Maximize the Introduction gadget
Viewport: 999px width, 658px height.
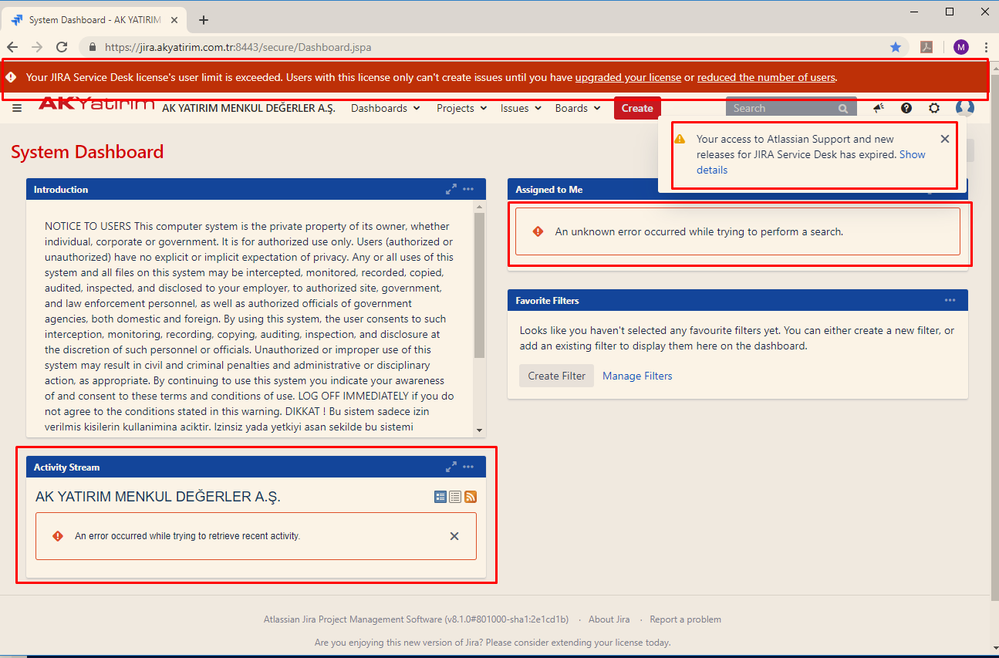(451, 189)
